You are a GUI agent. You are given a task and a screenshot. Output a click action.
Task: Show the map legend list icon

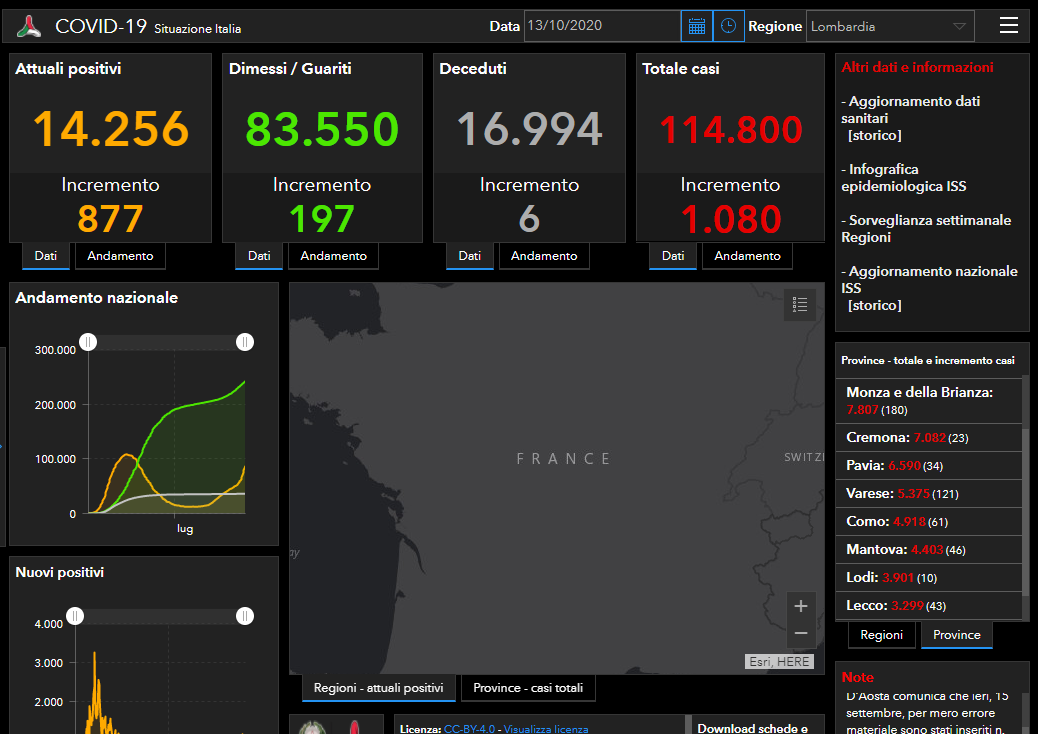[799, 305]
